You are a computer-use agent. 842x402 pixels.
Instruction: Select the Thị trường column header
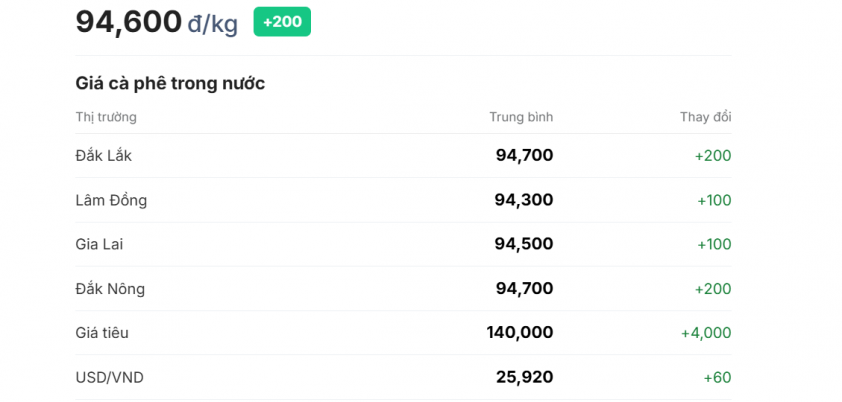click(106, 117)
